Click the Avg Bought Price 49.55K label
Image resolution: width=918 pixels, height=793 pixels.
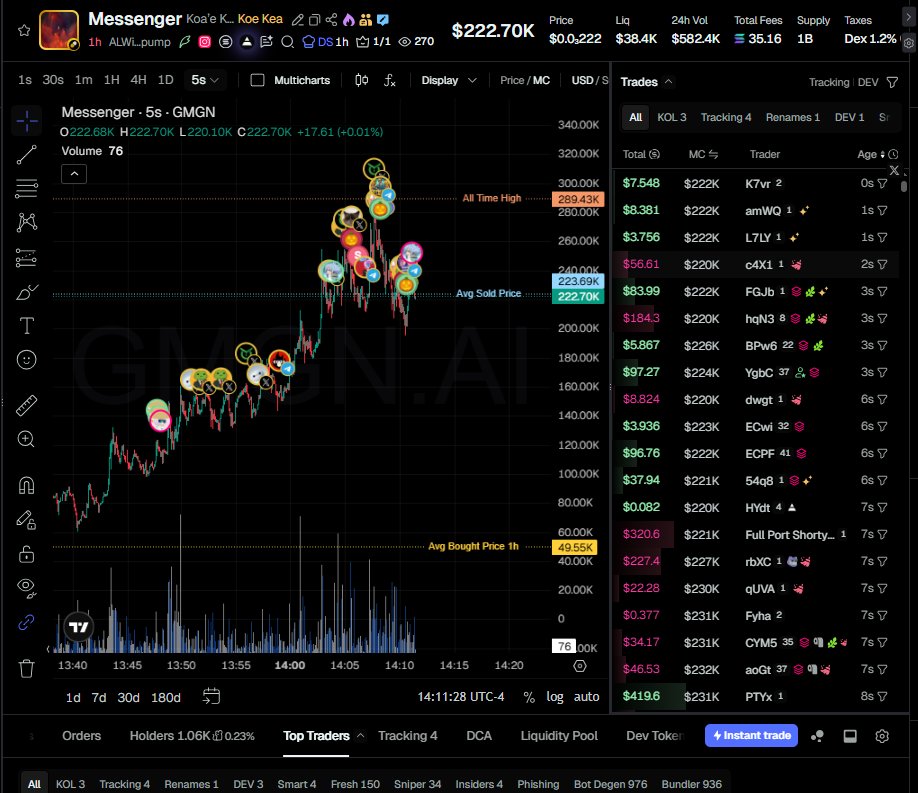pos(575,547)
